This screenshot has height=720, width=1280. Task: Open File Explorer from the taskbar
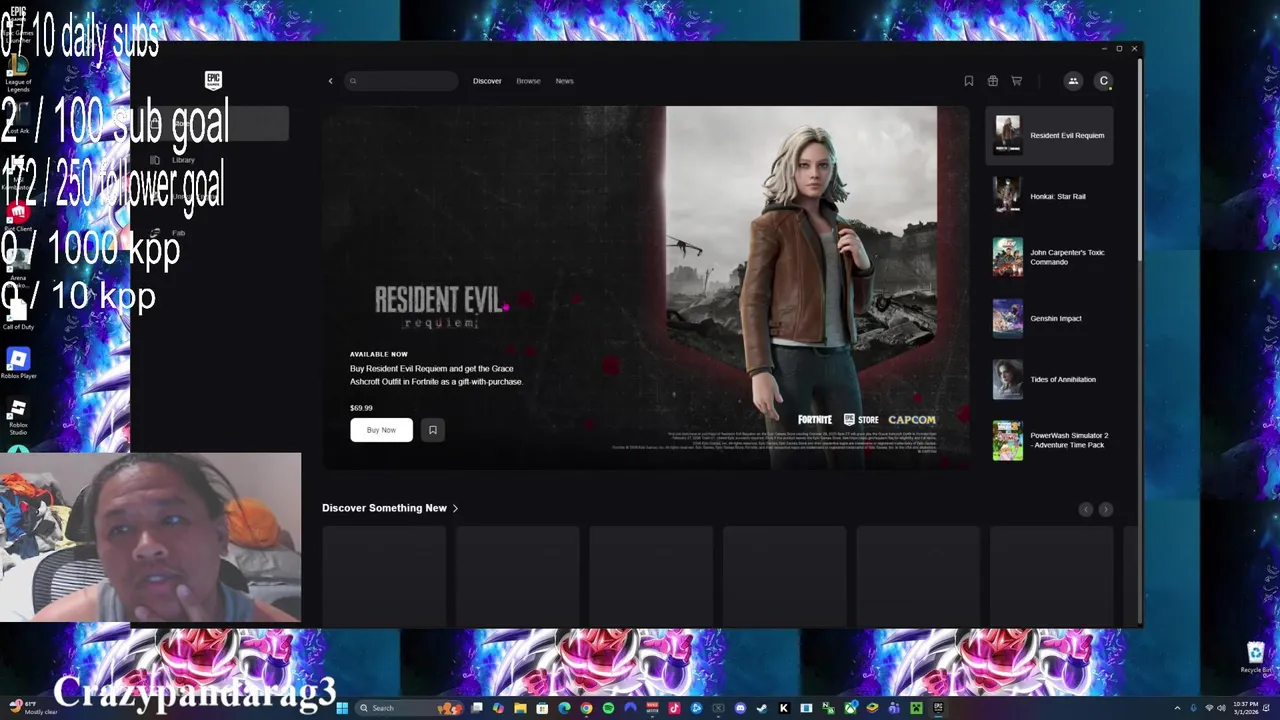(x=520, y=708)
